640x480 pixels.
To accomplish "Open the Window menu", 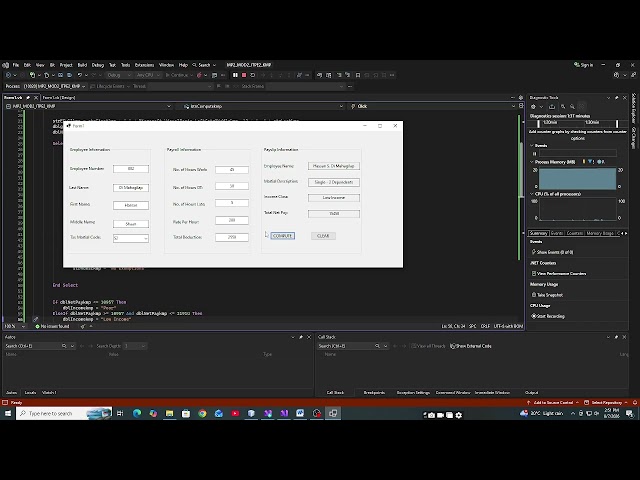I will click(166, 65).
